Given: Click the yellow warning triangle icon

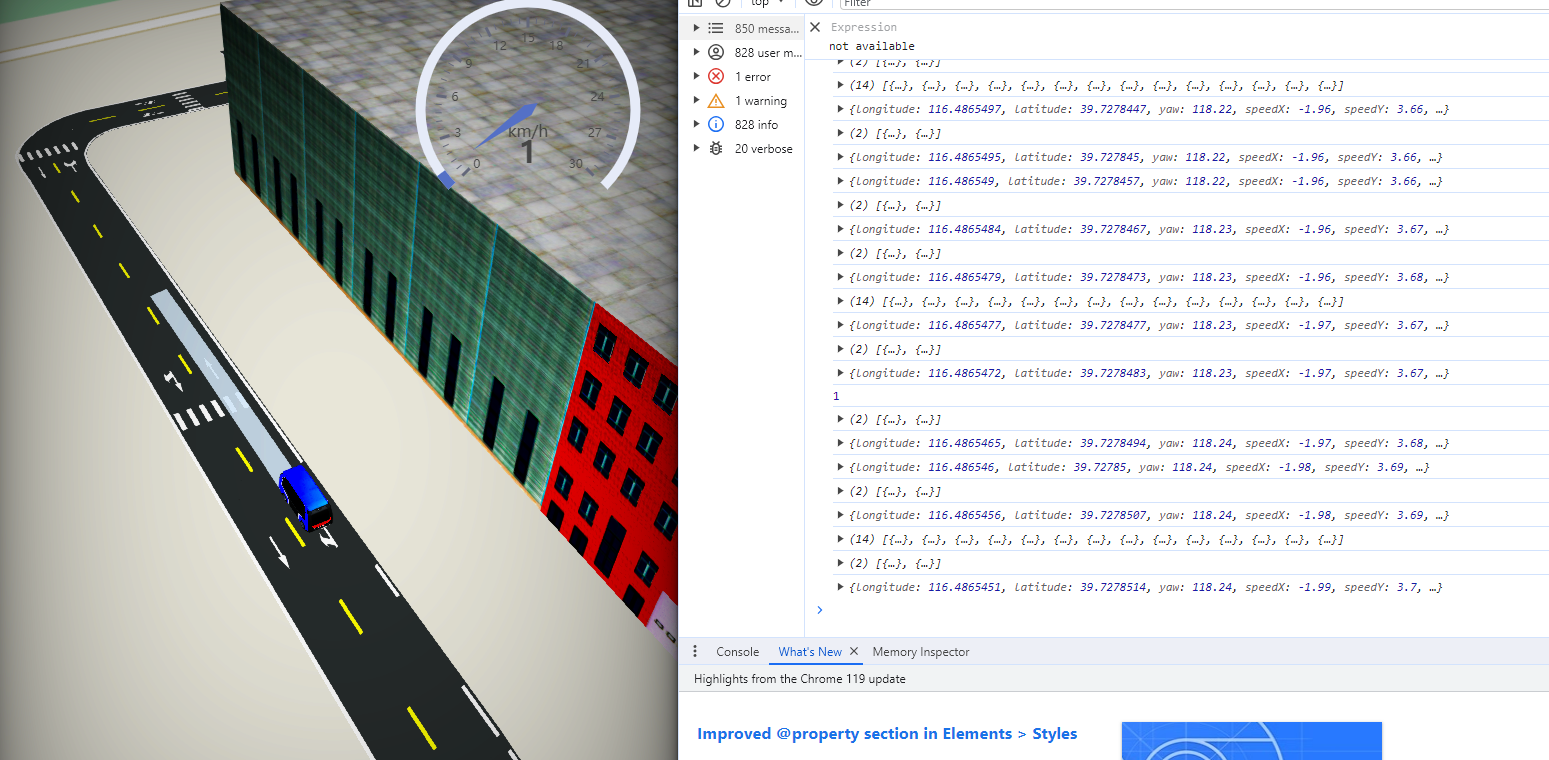Looking at the screenshot, I should point(716,100).
